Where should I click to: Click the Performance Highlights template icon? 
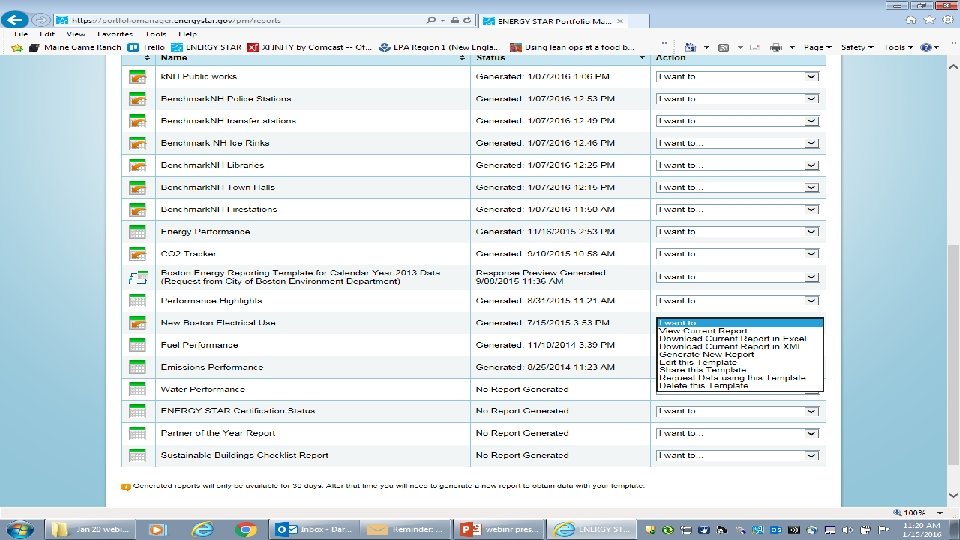[x=137, y=301]
